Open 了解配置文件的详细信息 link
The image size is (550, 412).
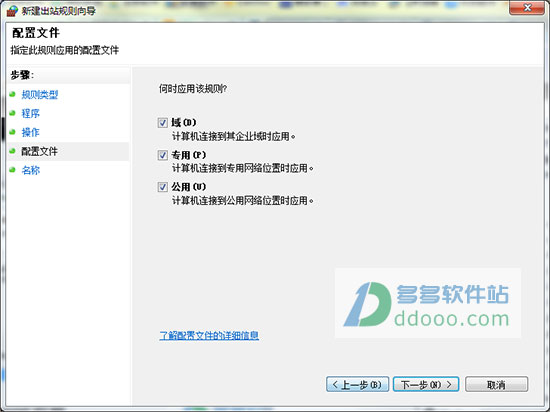[x=209, y=336]
